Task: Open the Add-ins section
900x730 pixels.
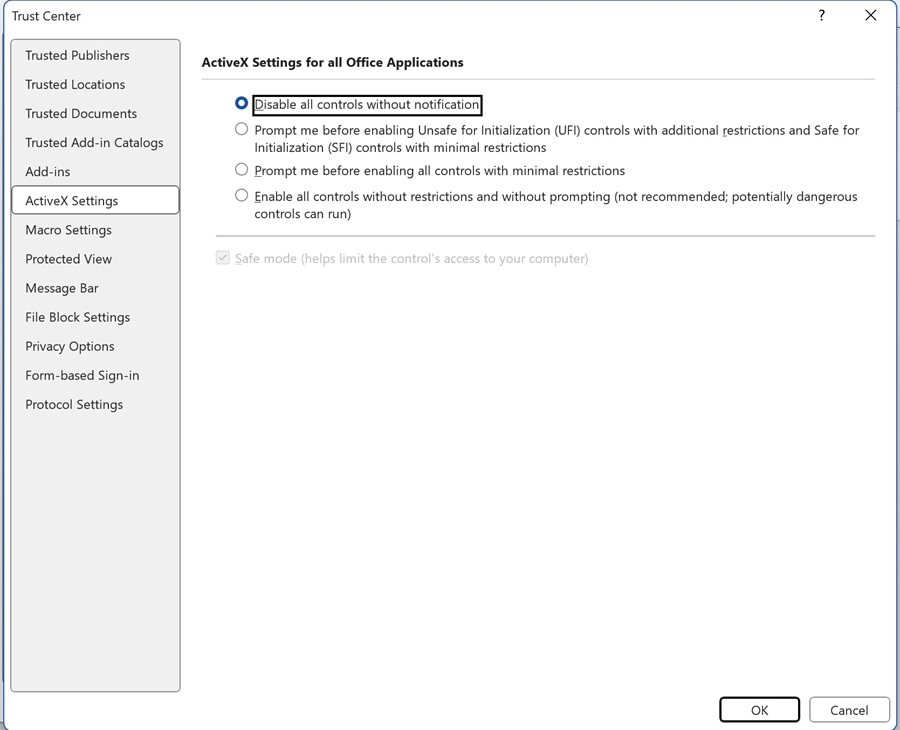Action: 48,171
